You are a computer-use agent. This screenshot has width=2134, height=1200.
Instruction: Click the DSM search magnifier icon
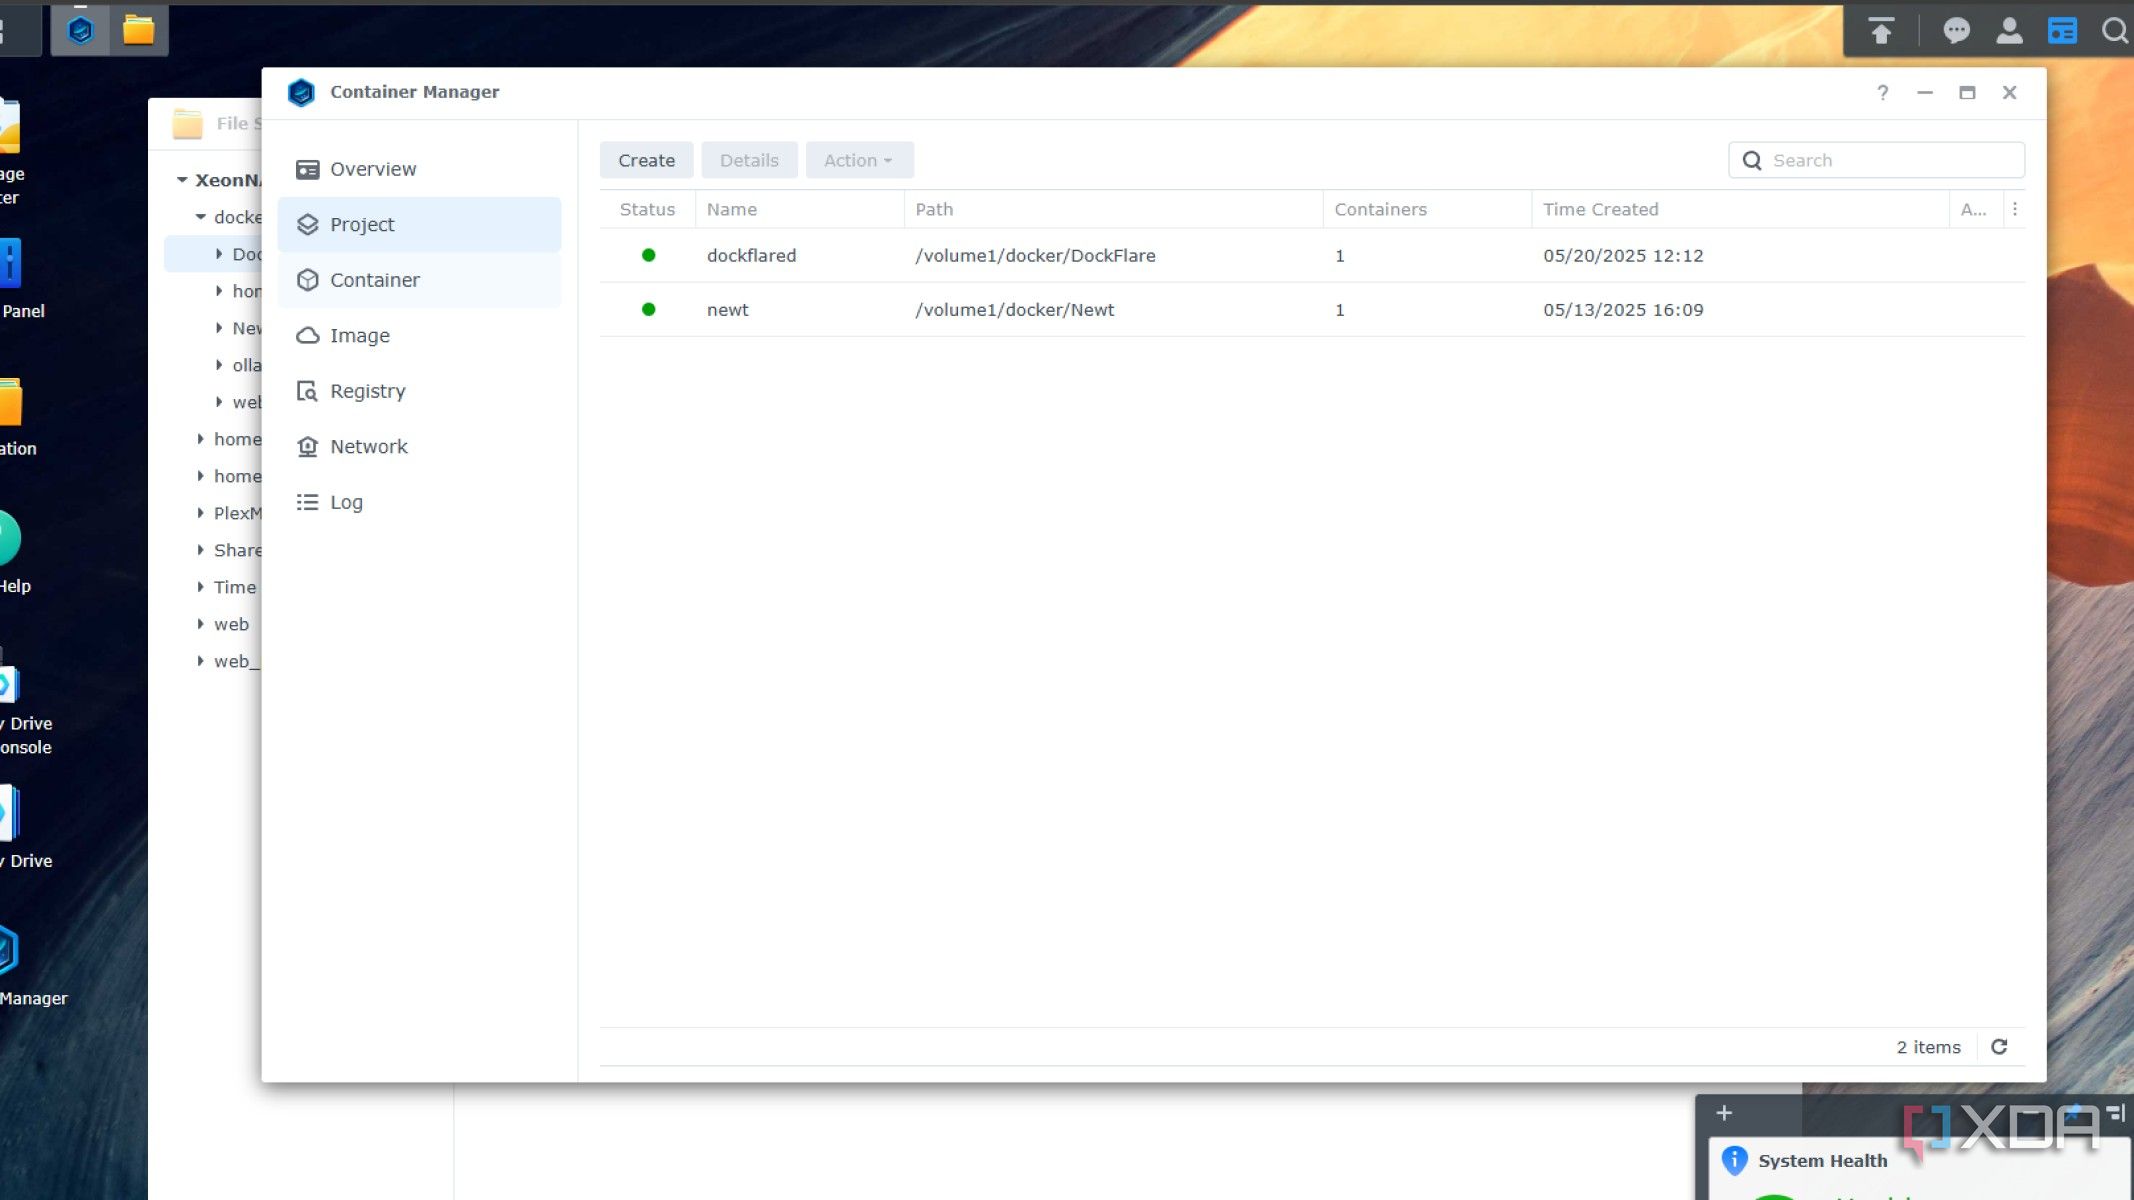[2114, 31]
